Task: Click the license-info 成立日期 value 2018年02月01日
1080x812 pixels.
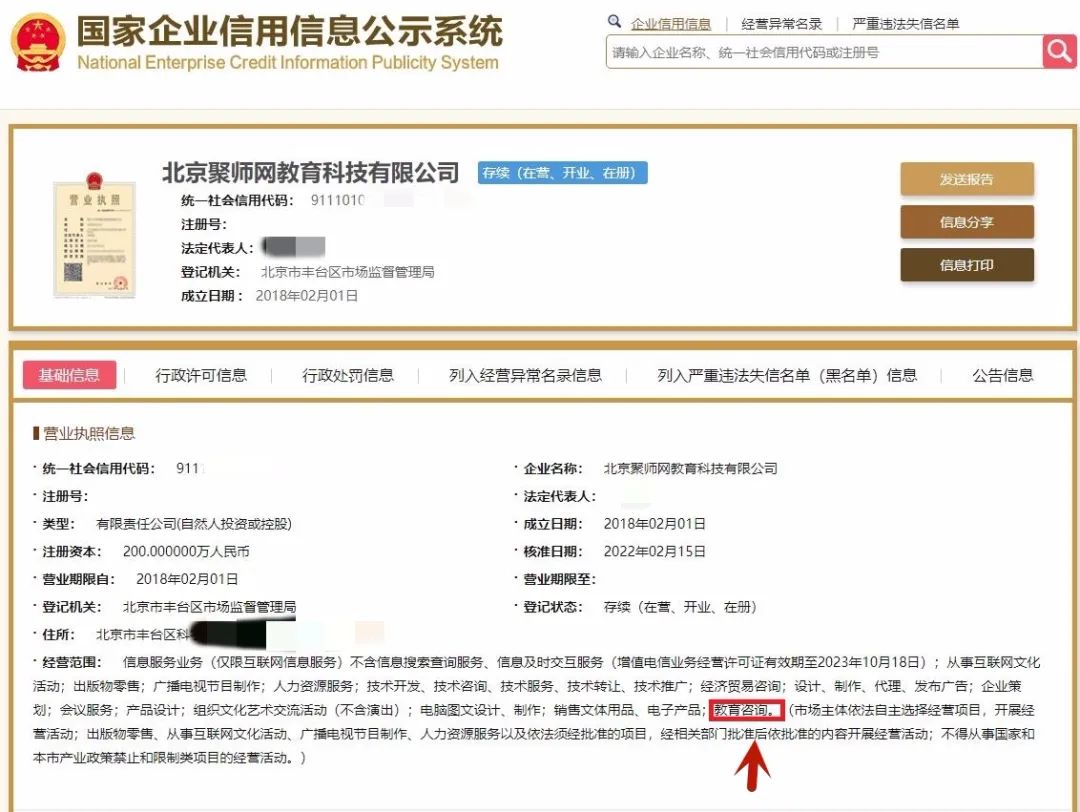Action: [x=654, y=524]
